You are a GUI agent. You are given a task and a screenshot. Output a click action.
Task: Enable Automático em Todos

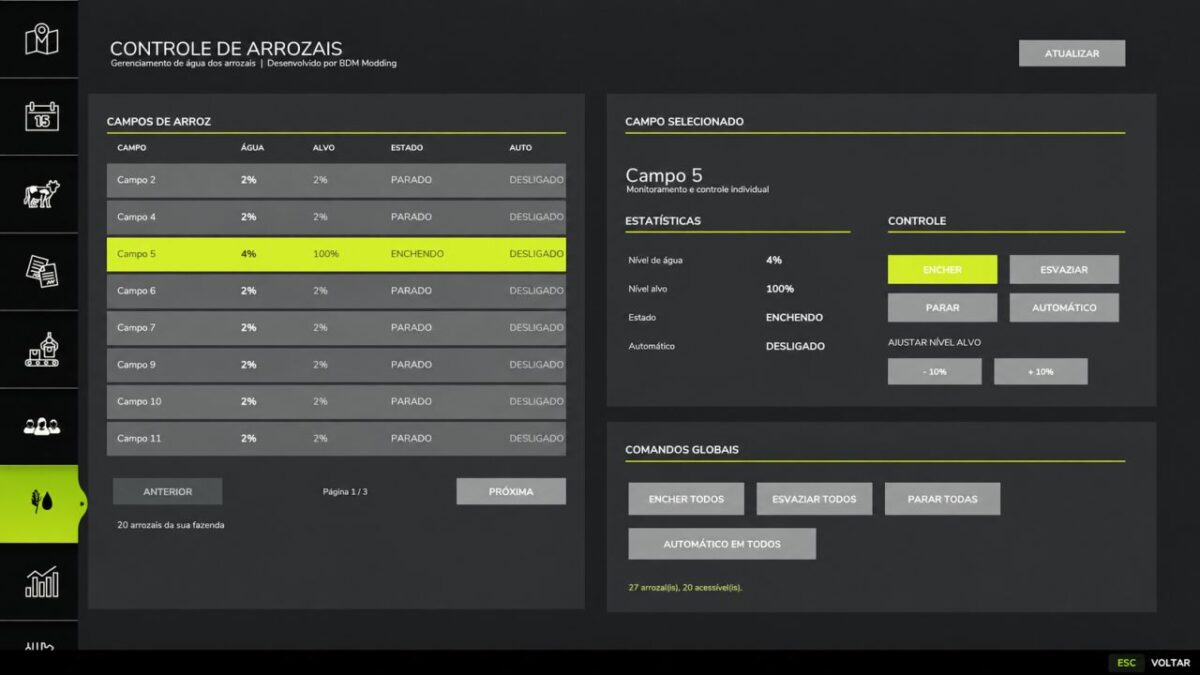point(722,544)
